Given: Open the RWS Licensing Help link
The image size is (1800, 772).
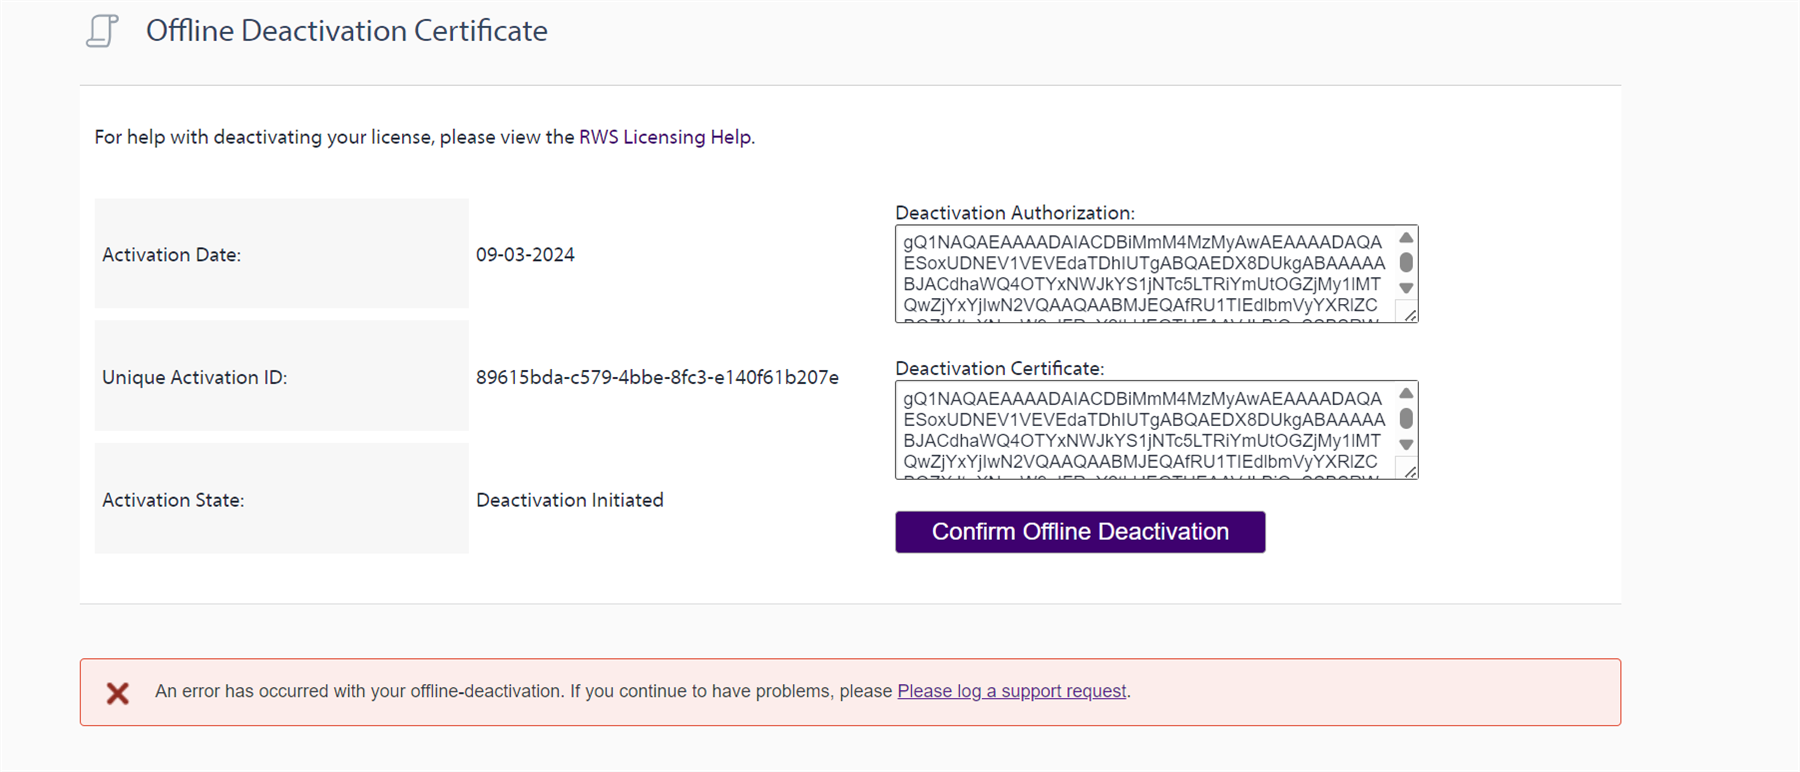Looking at the screenshot, I should [665, 137].
